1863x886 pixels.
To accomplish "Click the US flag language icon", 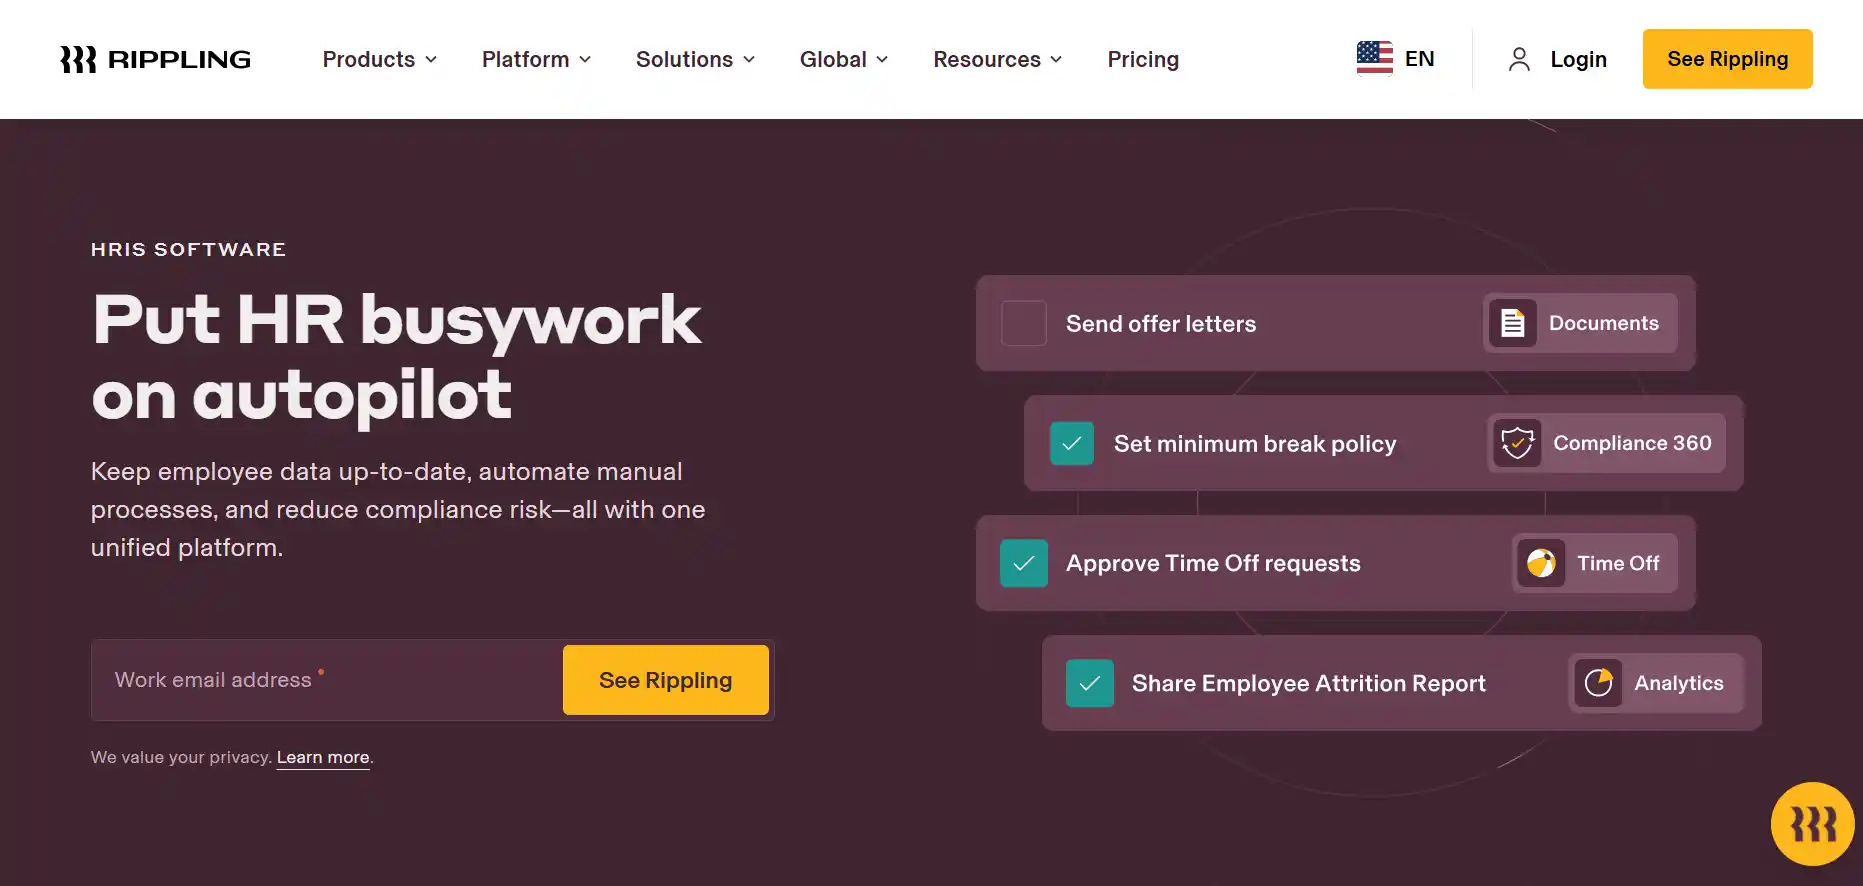I will 1374,58.
